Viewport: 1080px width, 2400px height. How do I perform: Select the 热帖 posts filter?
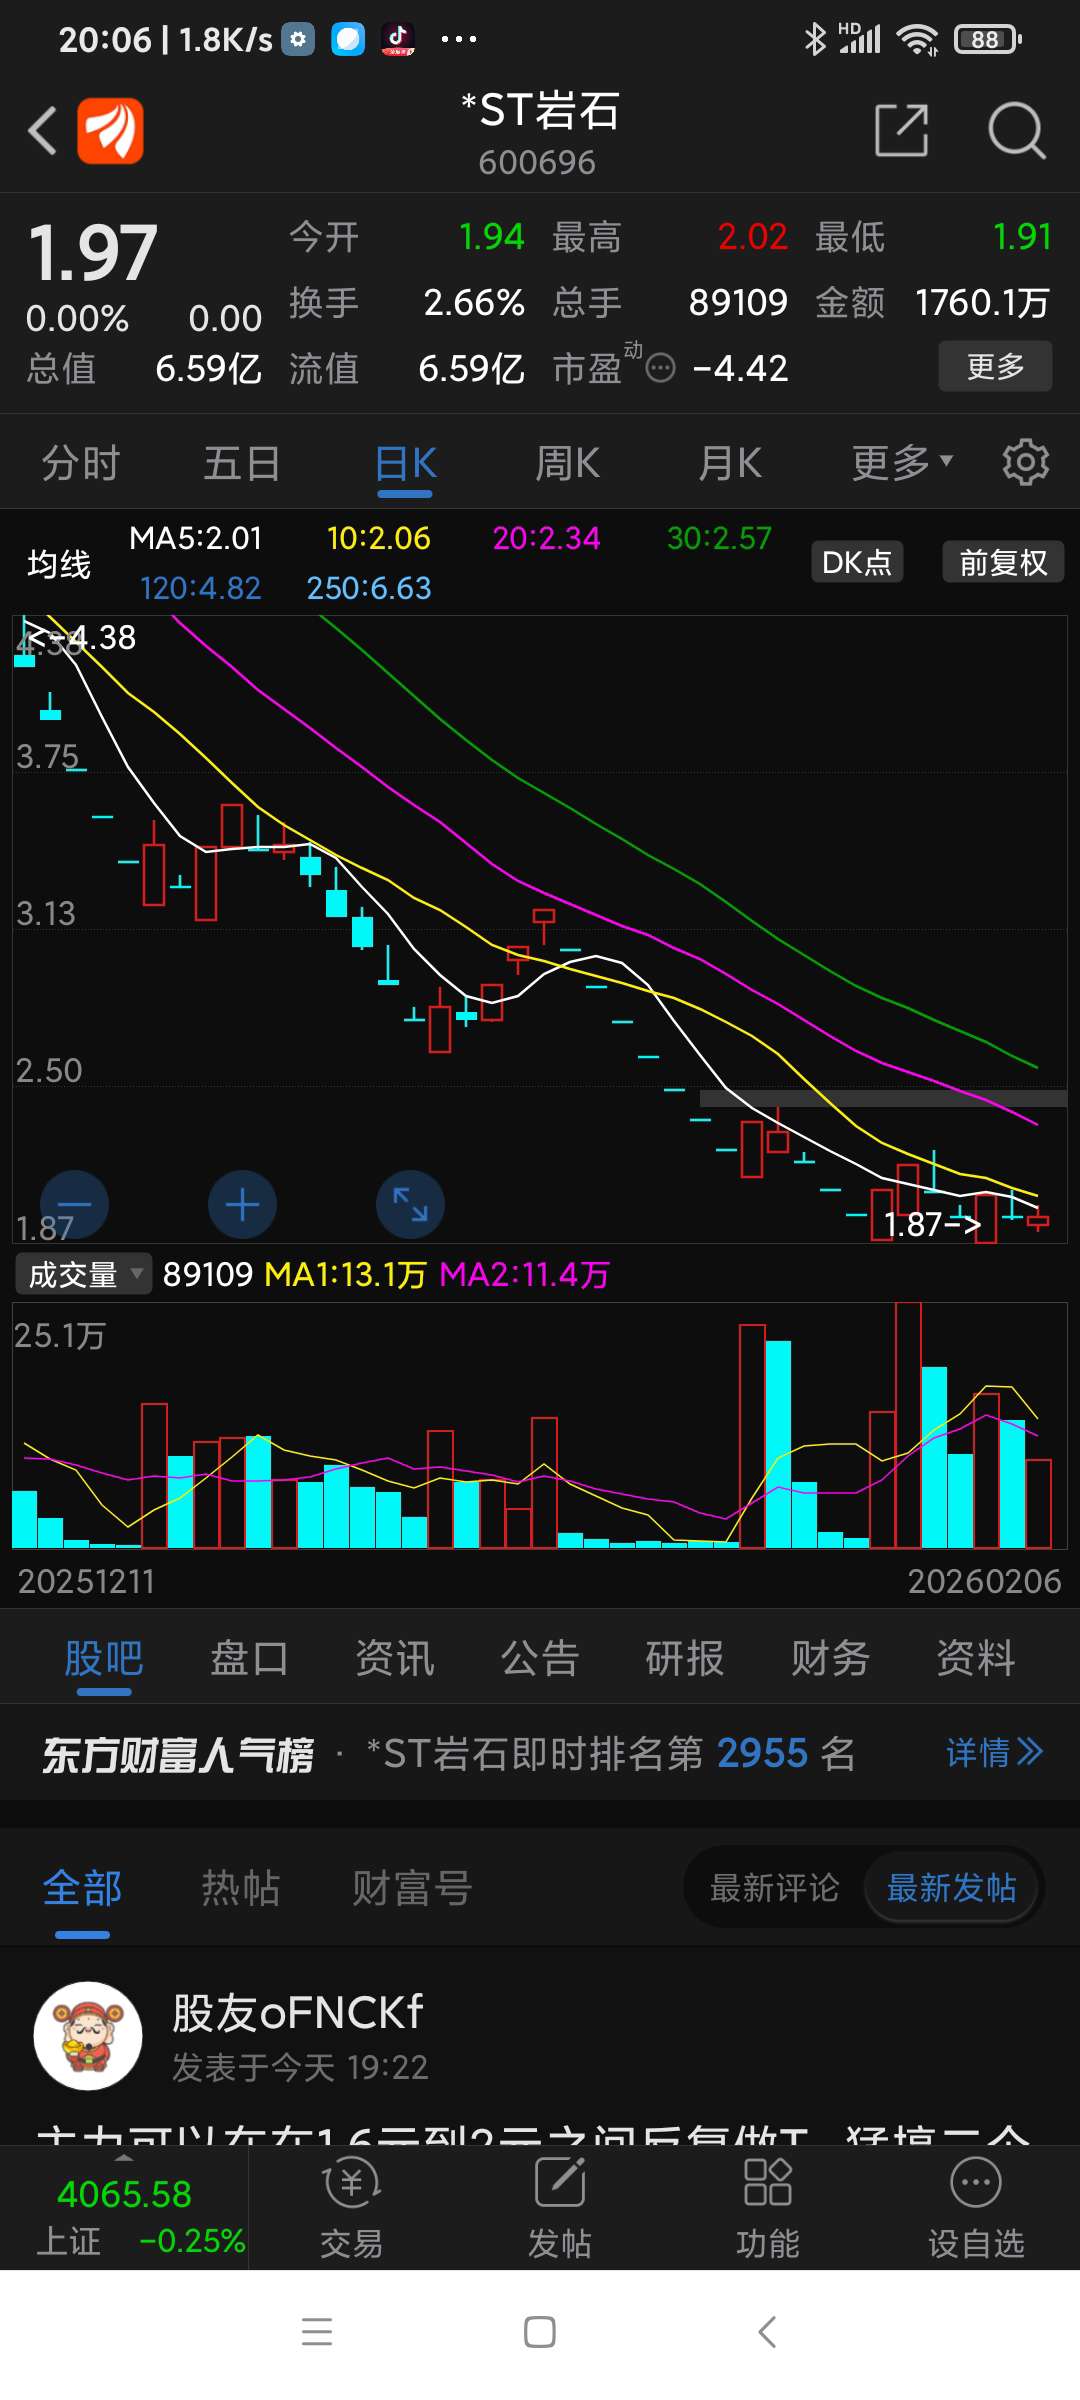(x=241, y=1888)
